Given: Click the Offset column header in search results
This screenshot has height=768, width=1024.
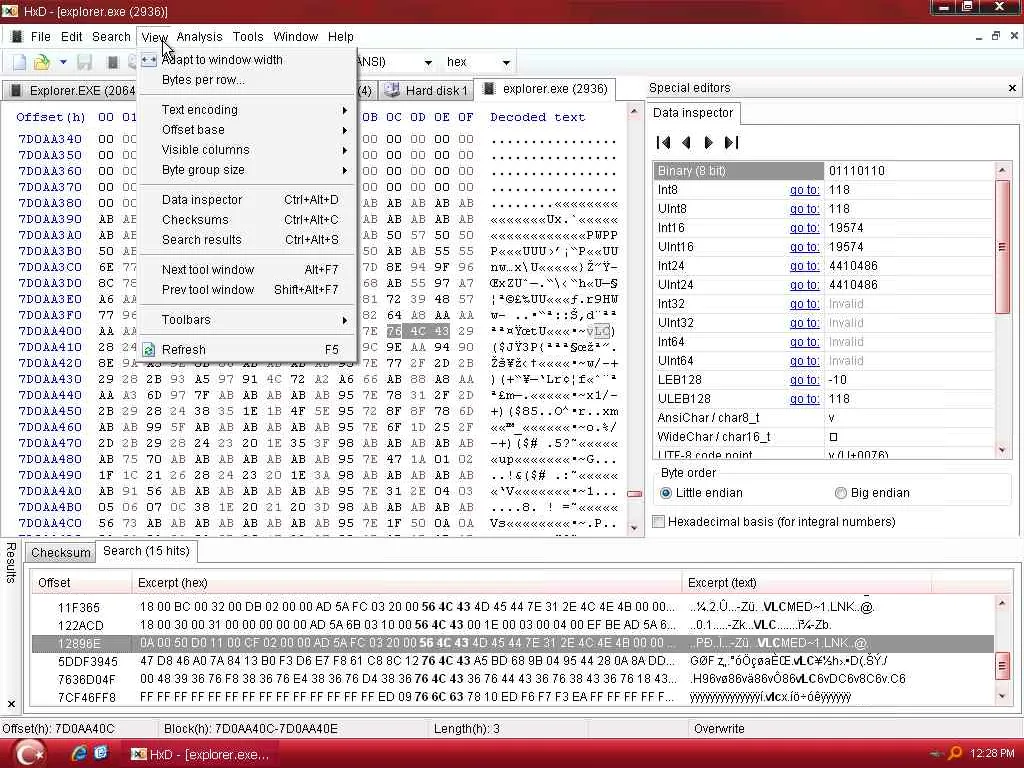Looking at the screenshot, I should tap(82, 583).
